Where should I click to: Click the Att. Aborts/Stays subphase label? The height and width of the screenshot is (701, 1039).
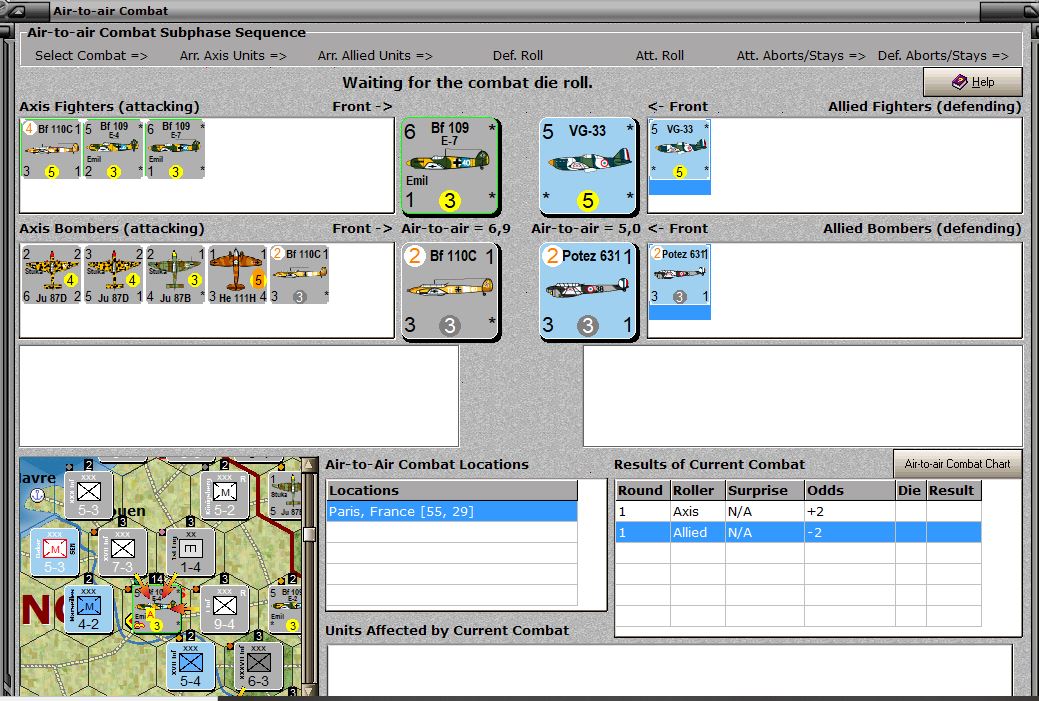pos(801,56)
